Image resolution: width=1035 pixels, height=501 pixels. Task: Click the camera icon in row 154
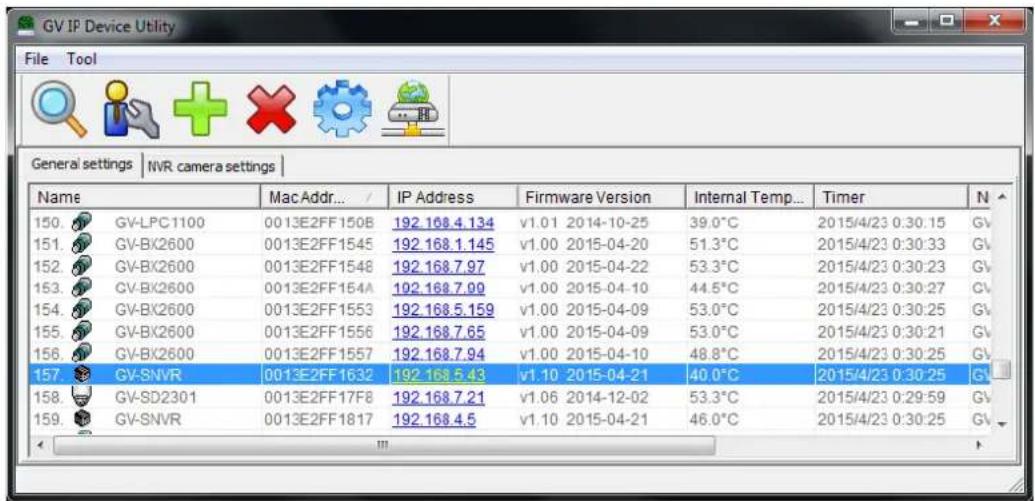[x=82, y=310]
